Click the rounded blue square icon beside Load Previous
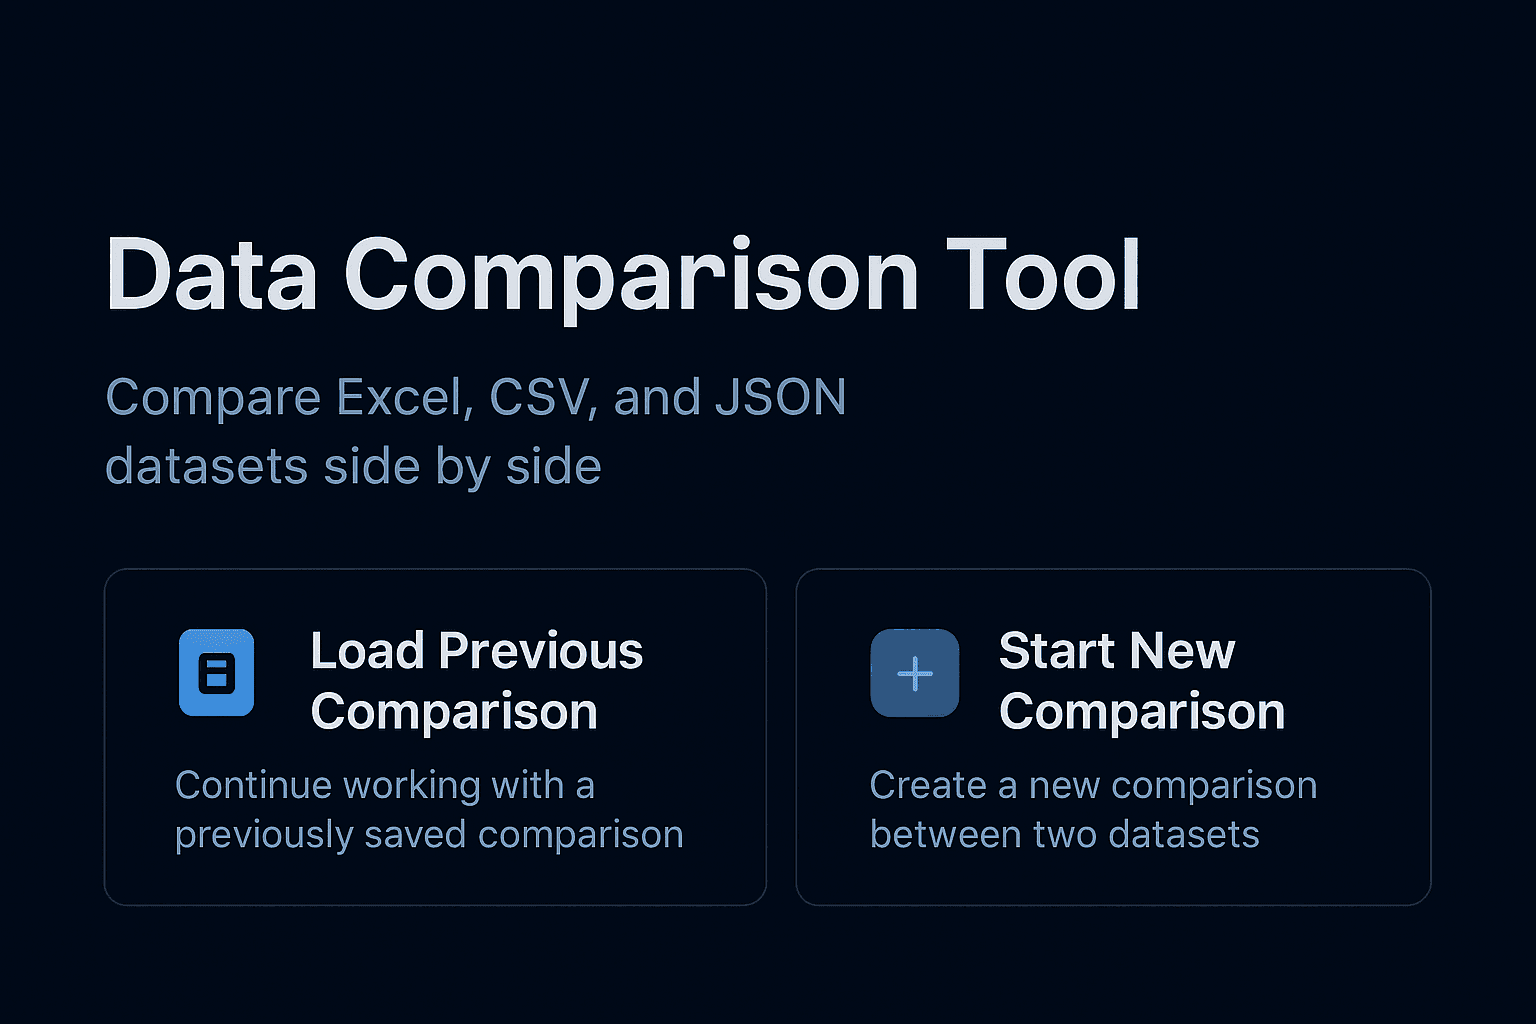The height and width of the screenshot is (1024, 1536). 216,673
